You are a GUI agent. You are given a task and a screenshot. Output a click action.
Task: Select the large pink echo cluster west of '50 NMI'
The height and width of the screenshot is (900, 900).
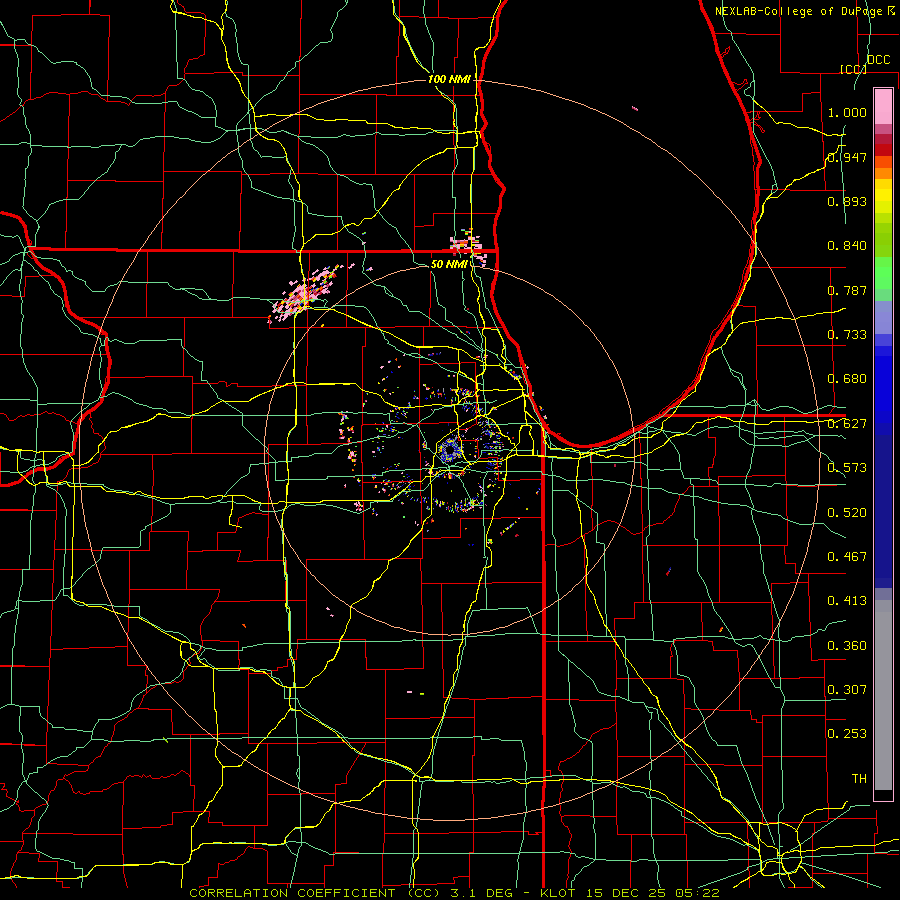point(304,294)
